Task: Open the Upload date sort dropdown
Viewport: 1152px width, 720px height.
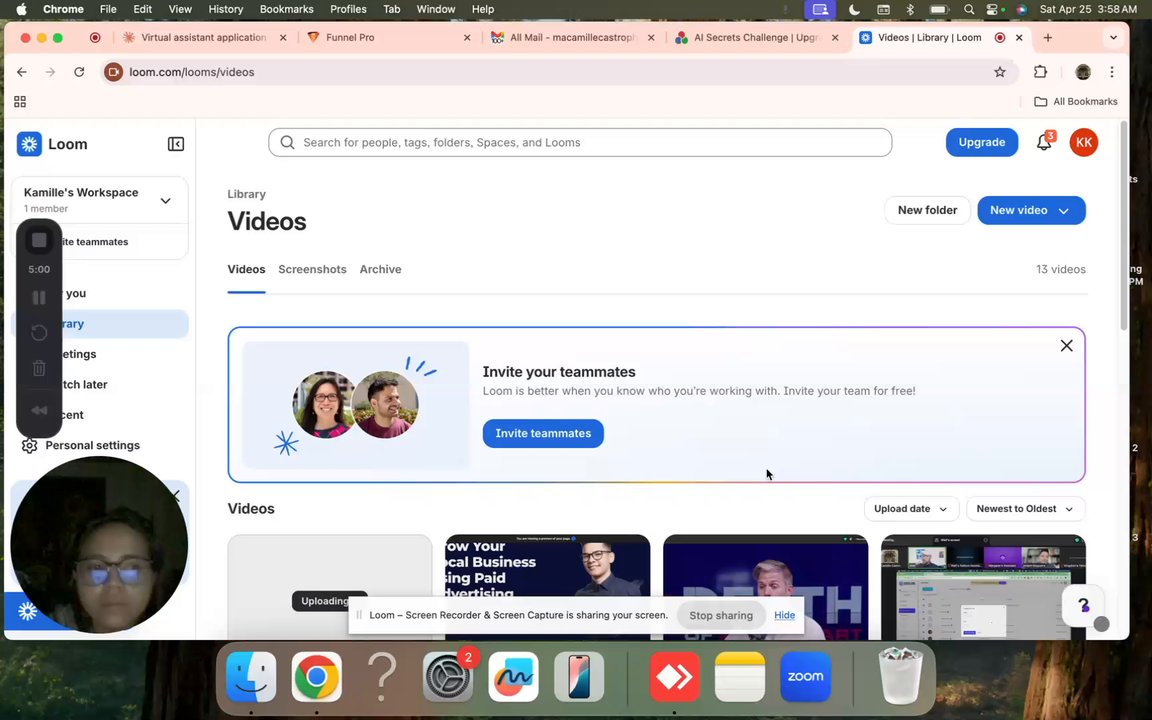Action: pos(911,508)
